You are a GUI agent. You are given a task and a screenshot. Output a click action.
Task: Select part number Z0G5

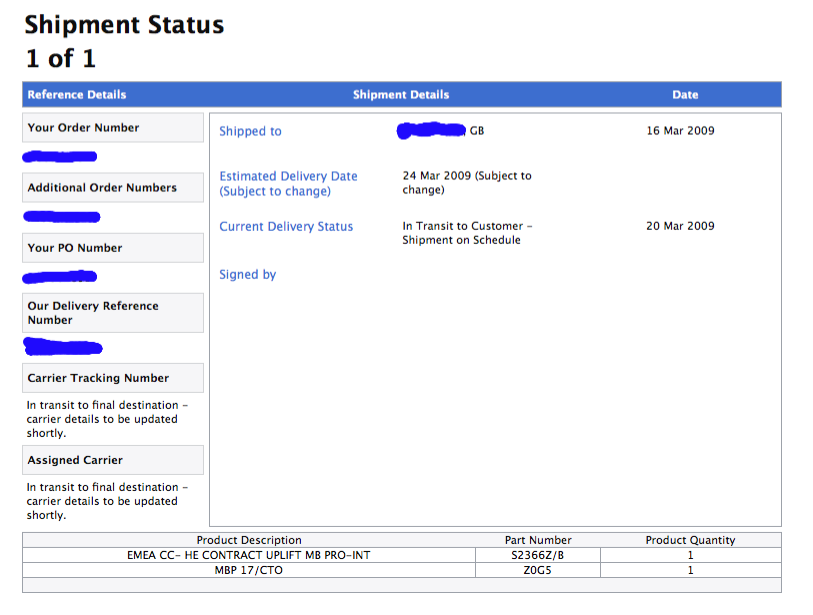click(x=538, y=570)
